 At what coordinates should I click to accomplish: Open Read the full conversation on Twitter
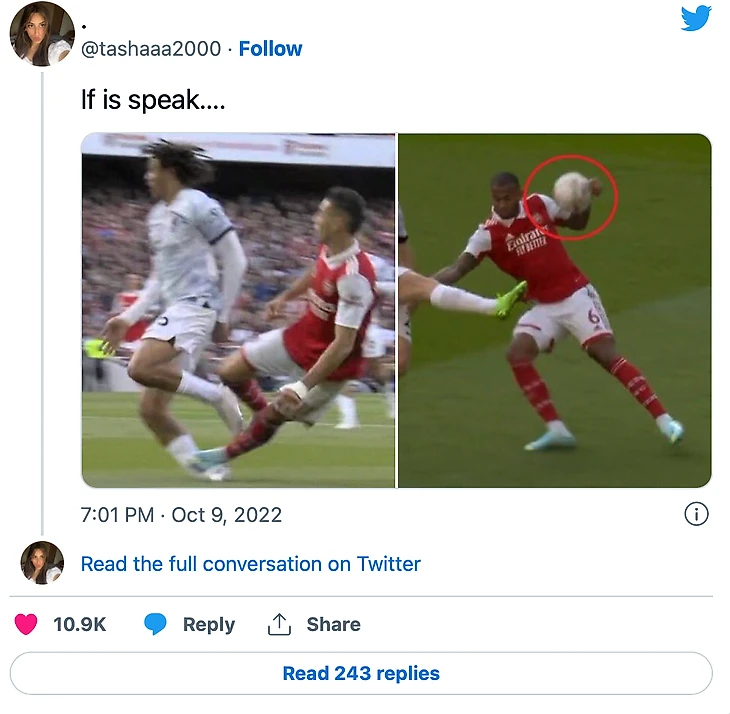click(250, 564)
